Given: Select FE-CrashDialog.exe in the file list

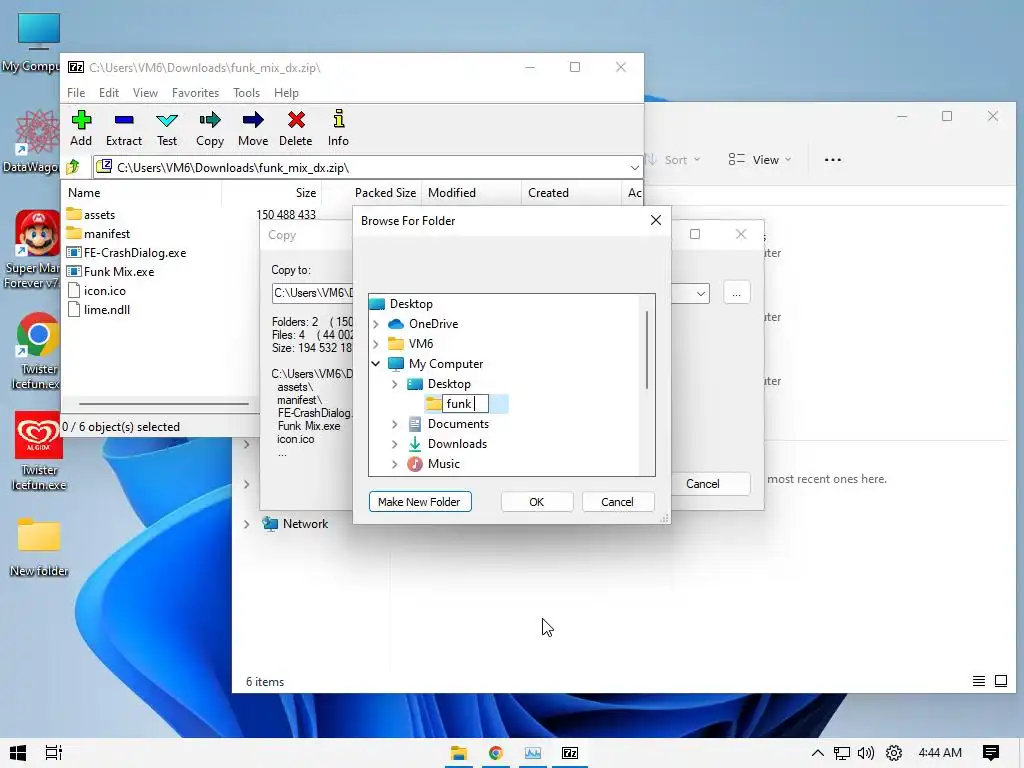Looking at the screenshot, I should click(x=127, y=252).
